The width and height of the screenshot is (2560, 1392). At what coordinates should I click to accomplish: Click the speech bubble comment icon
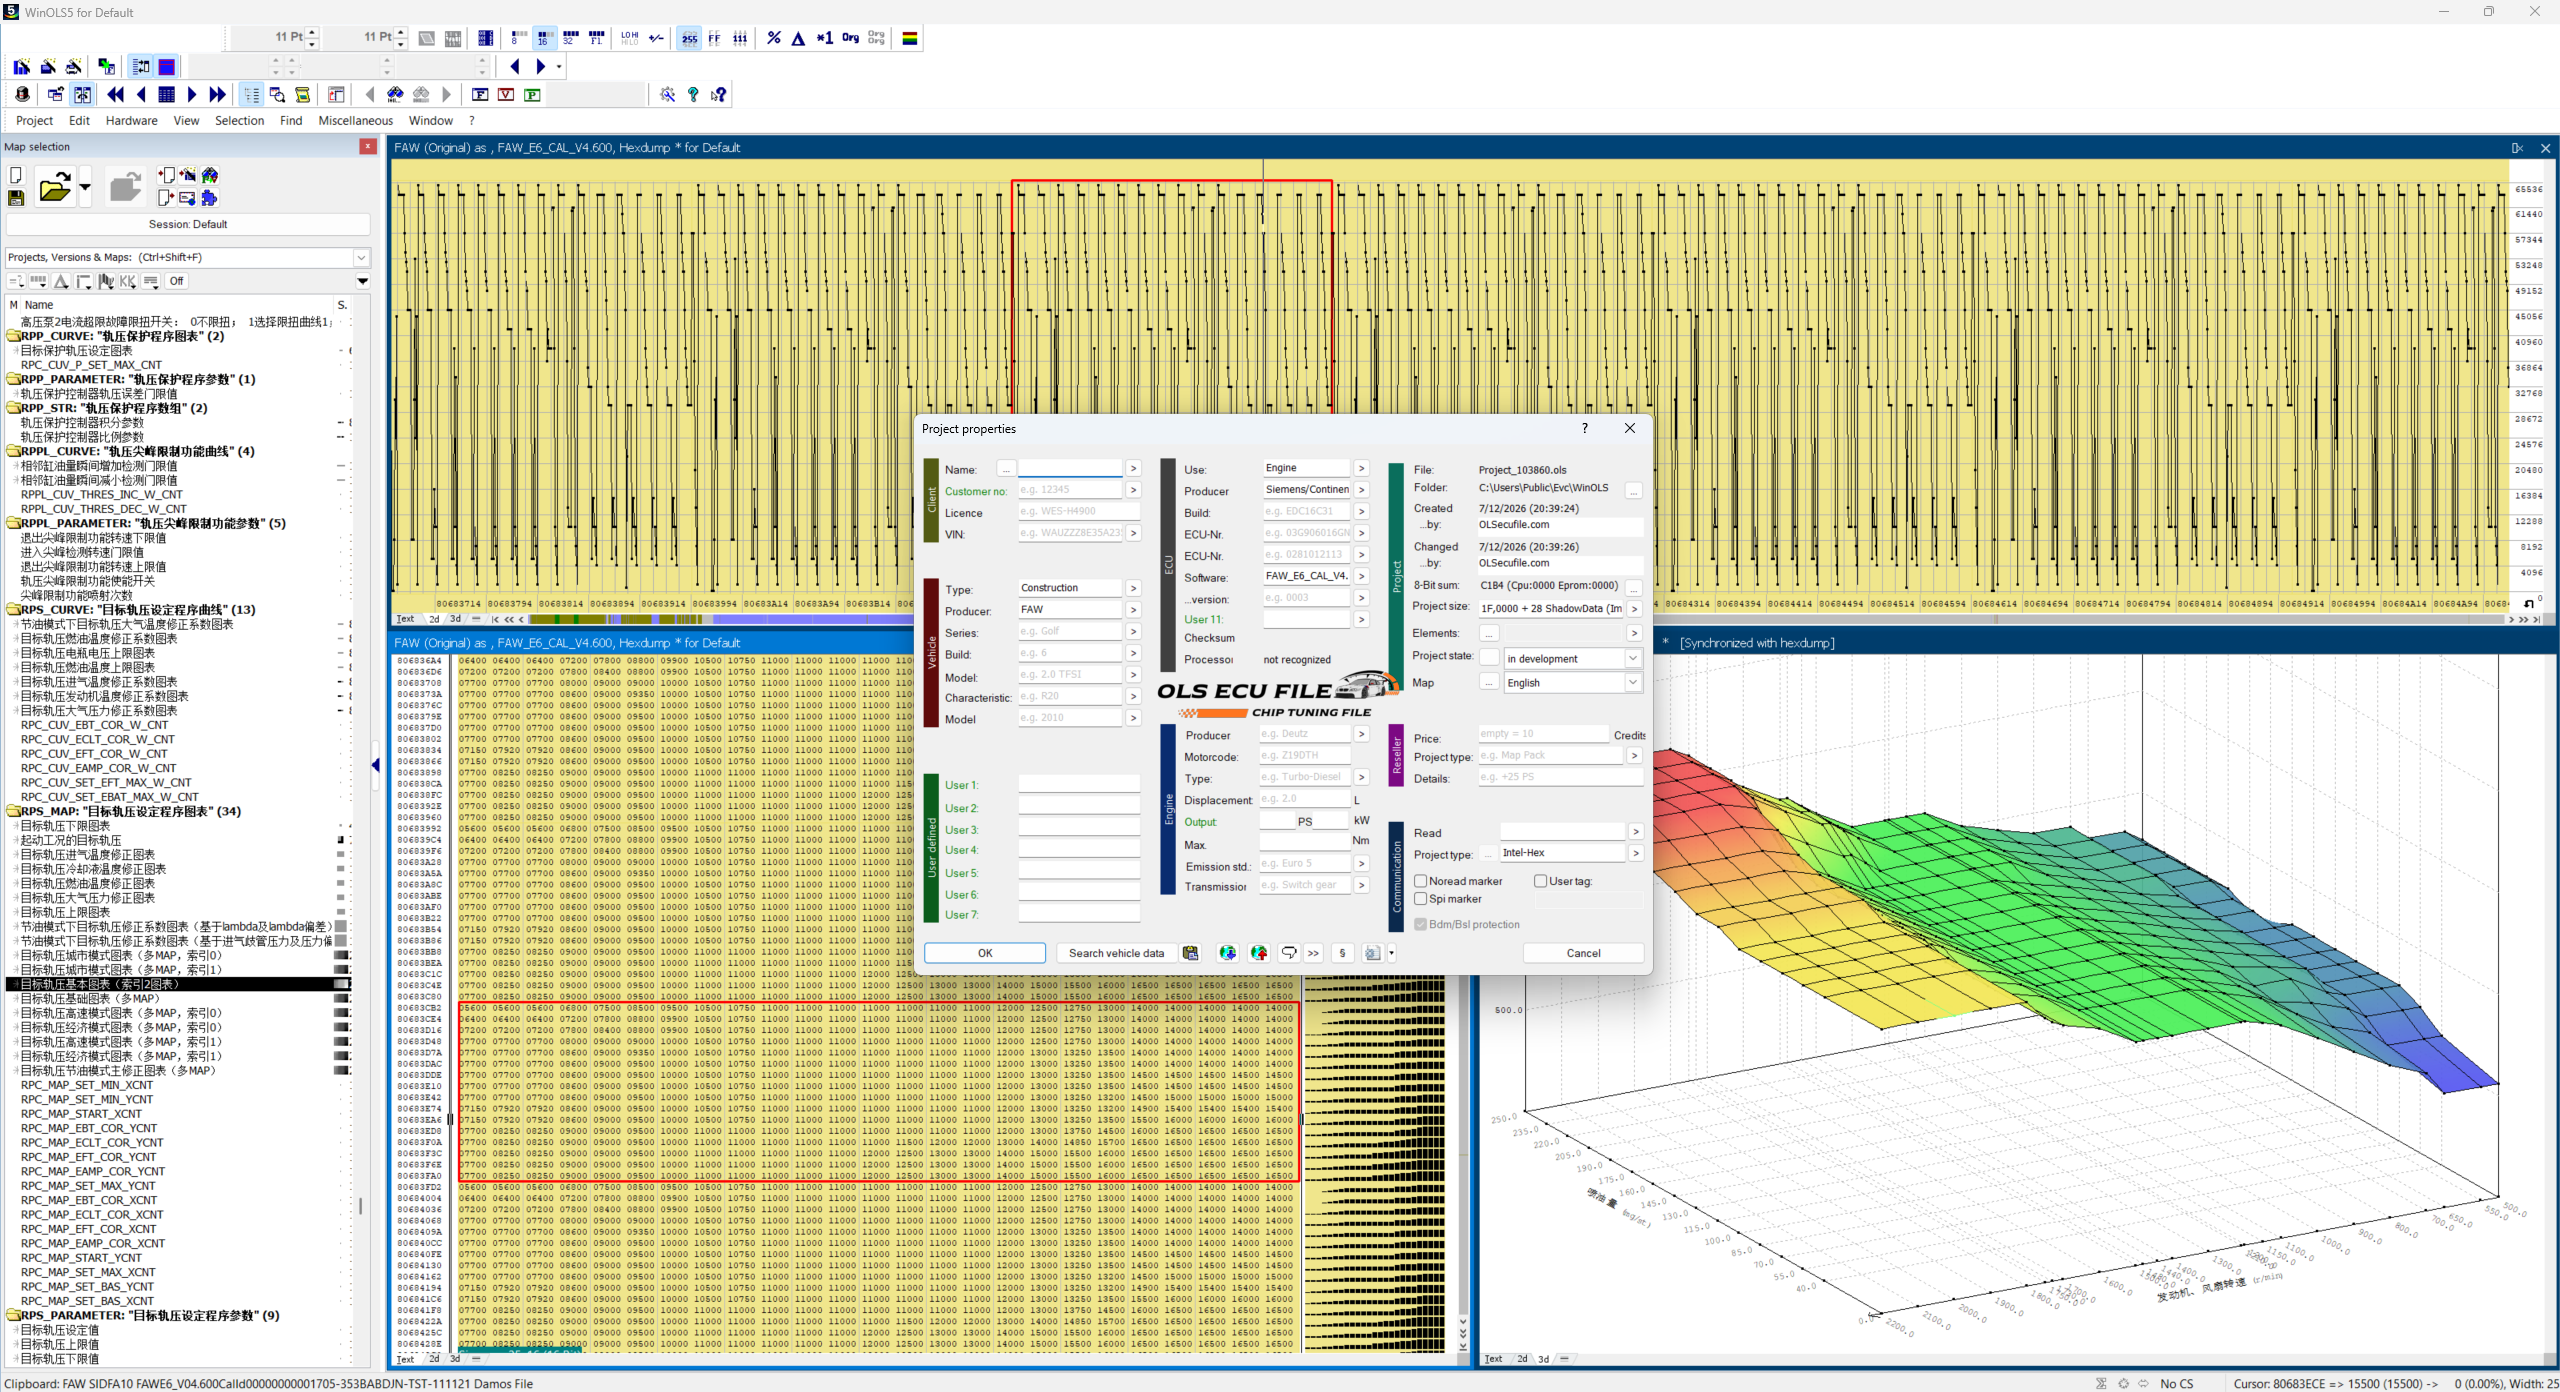click(x=1289, y=953)
